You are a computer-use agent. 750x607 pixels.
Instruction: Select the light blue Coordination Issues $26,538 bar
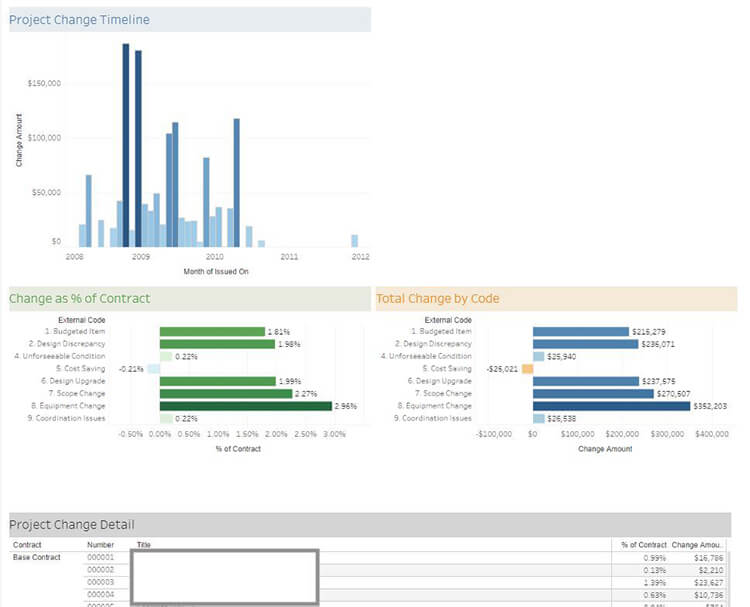coord(539,419)
